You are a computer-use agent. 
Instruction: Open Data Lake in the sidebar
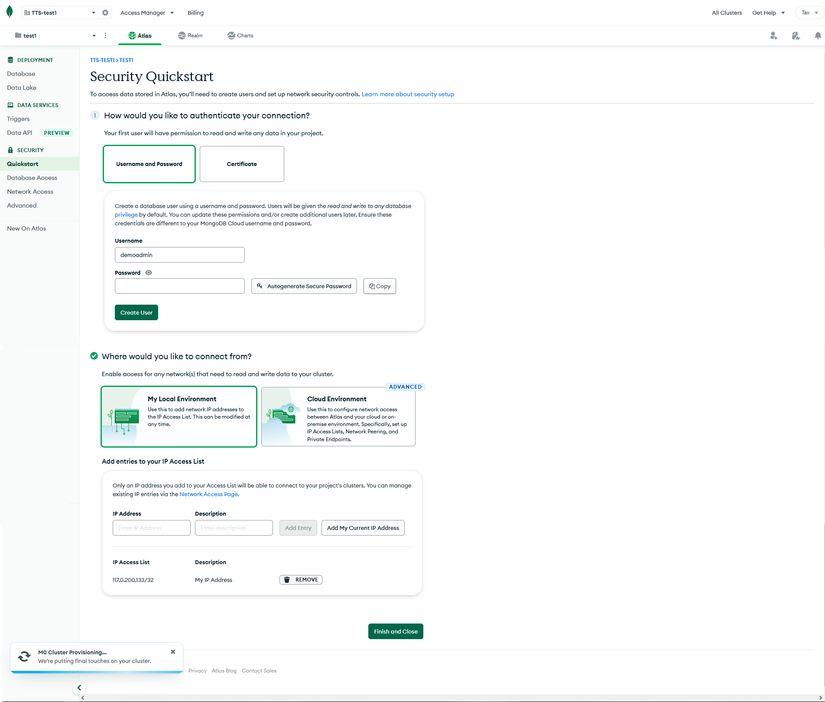pos(22,87)
